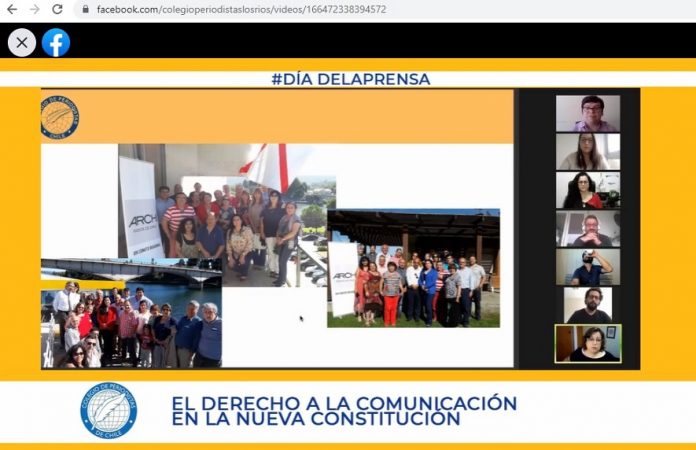The height and width of the screenshot is (450, 696).
Task: Select the tile of the man drinking from a cup
Action: (588, 267)
